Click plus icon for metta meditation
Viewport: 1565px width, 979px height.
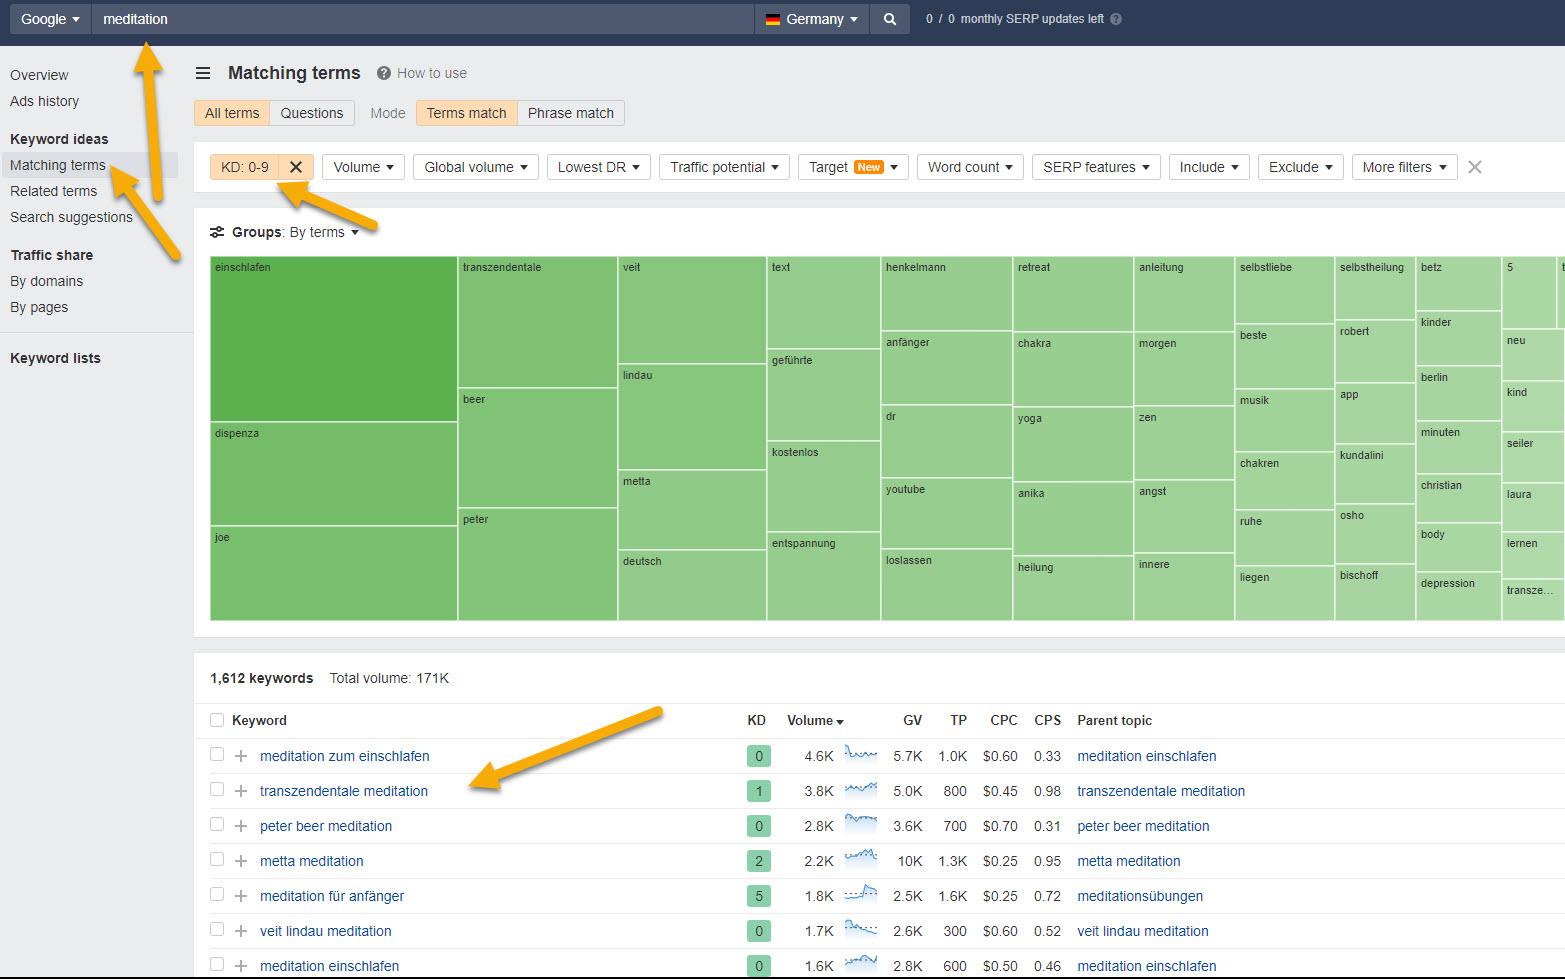pos(241,861)
